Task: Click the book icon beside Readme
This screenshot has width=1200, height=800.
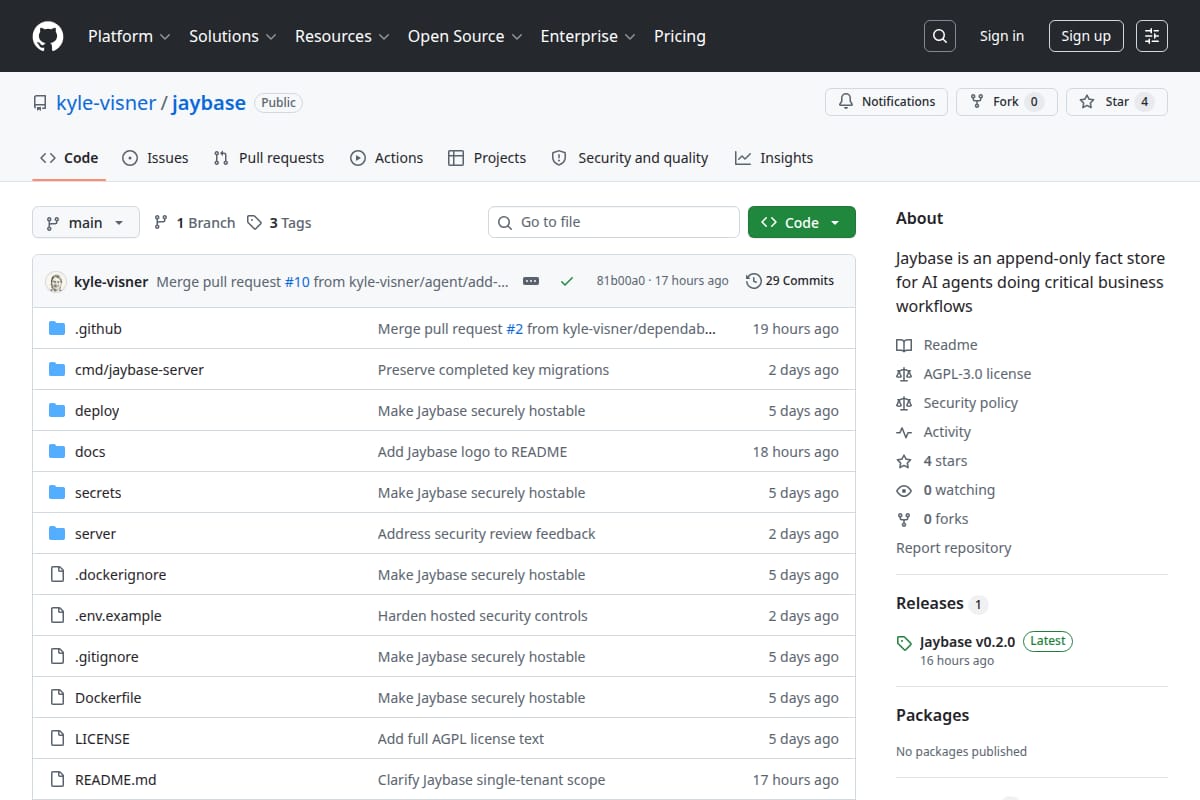Action: pos(904,345)
